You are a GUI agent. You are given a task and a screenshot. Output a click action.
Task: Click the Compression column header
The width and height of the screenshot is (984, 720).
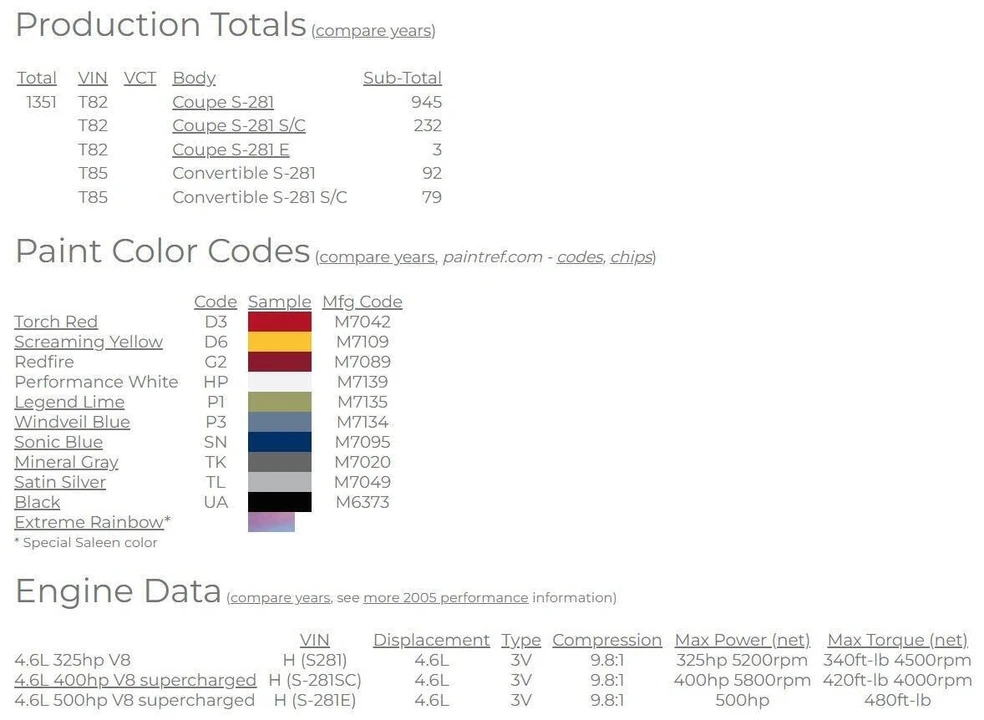(x=607, y=640)
